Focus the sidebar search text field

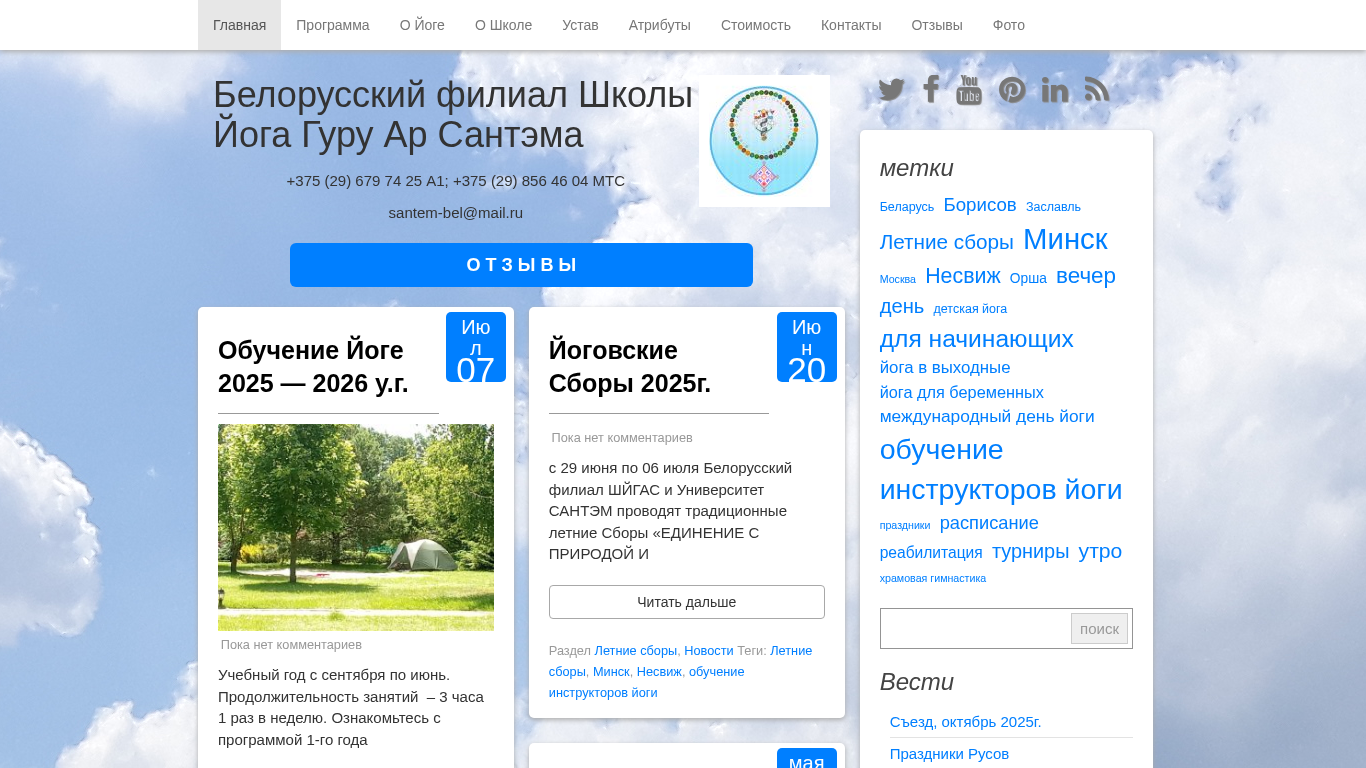pyautogui.click(x=975, y=629)
